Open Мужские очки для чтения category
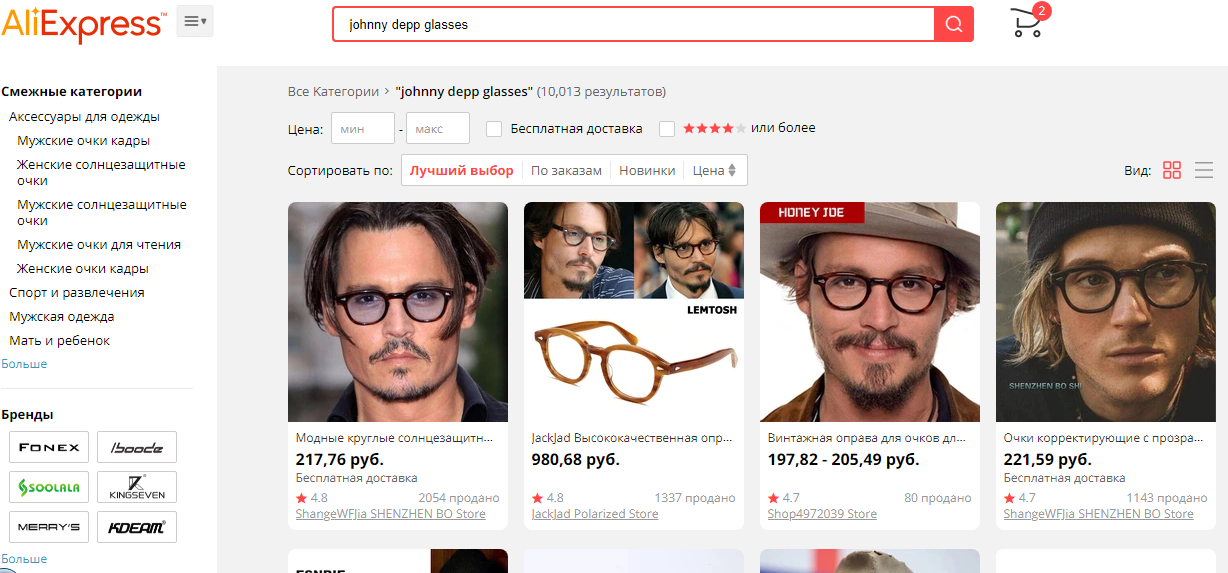The height and width of the screenshot is (573, 1228). click(99, 245)
